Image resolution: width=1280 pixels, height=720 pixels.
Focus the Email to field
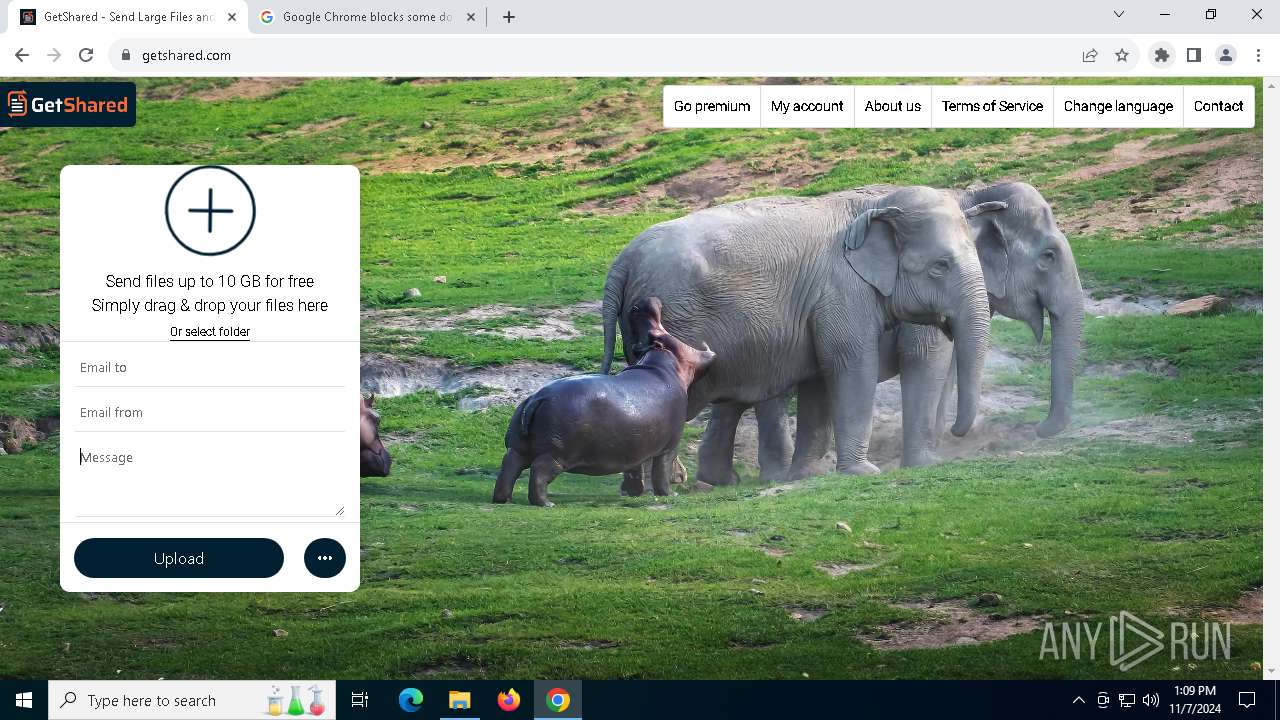click(210, 367)
